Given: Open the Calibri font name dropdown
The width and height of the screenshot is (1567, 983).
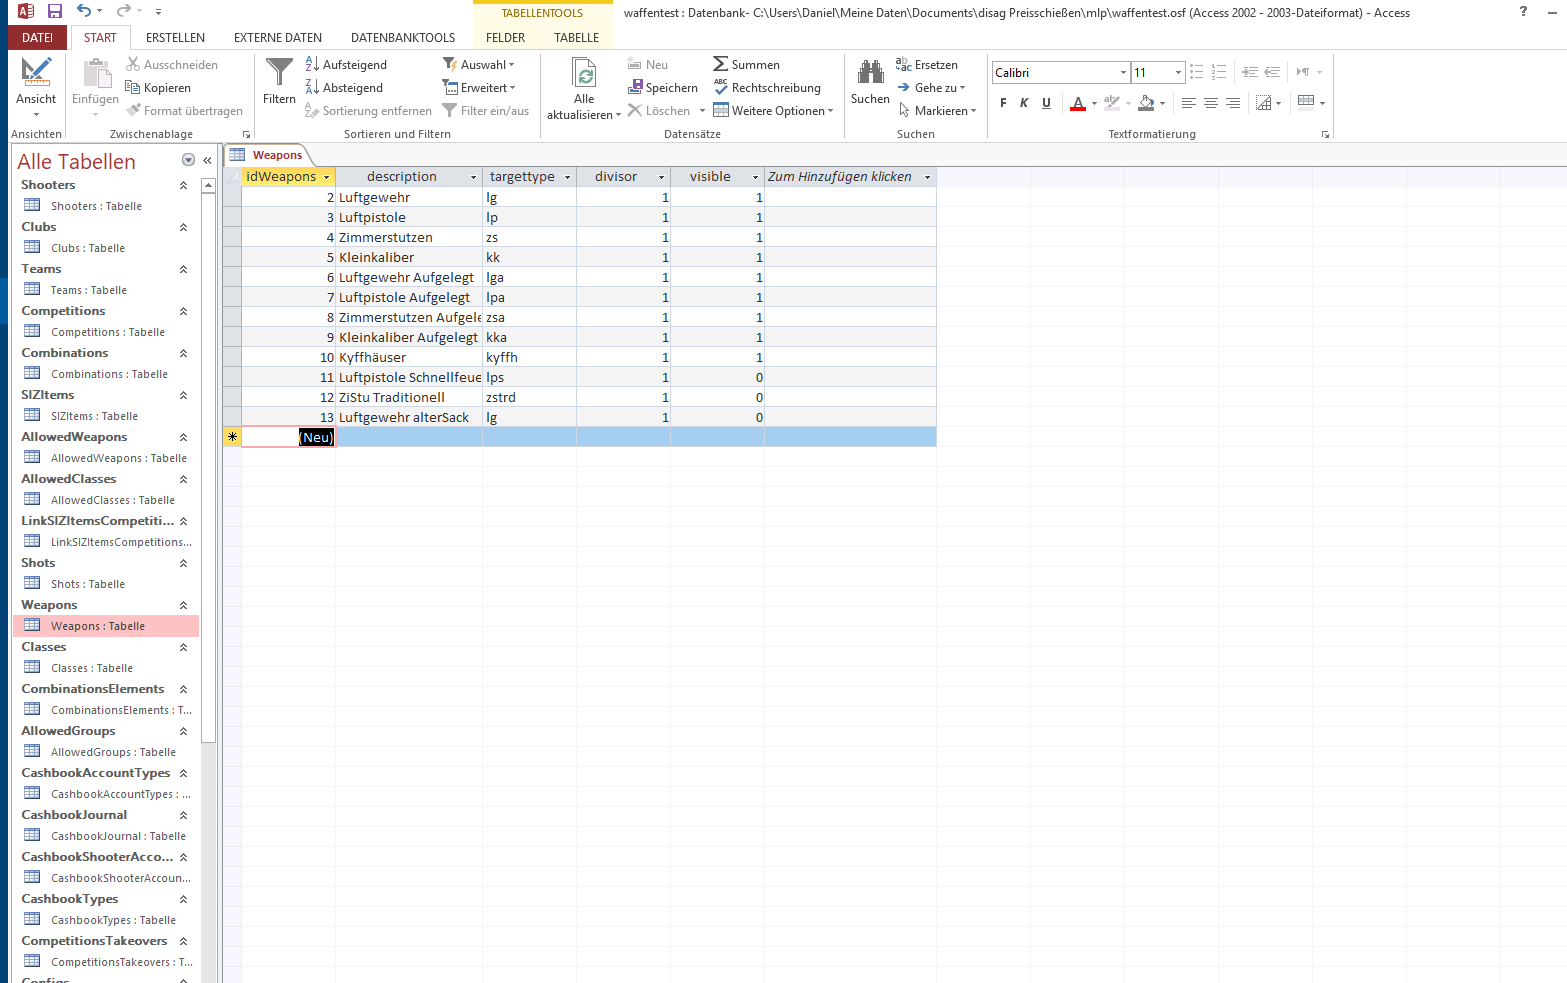Looking at the screenshot, I should click(1123, 73).
